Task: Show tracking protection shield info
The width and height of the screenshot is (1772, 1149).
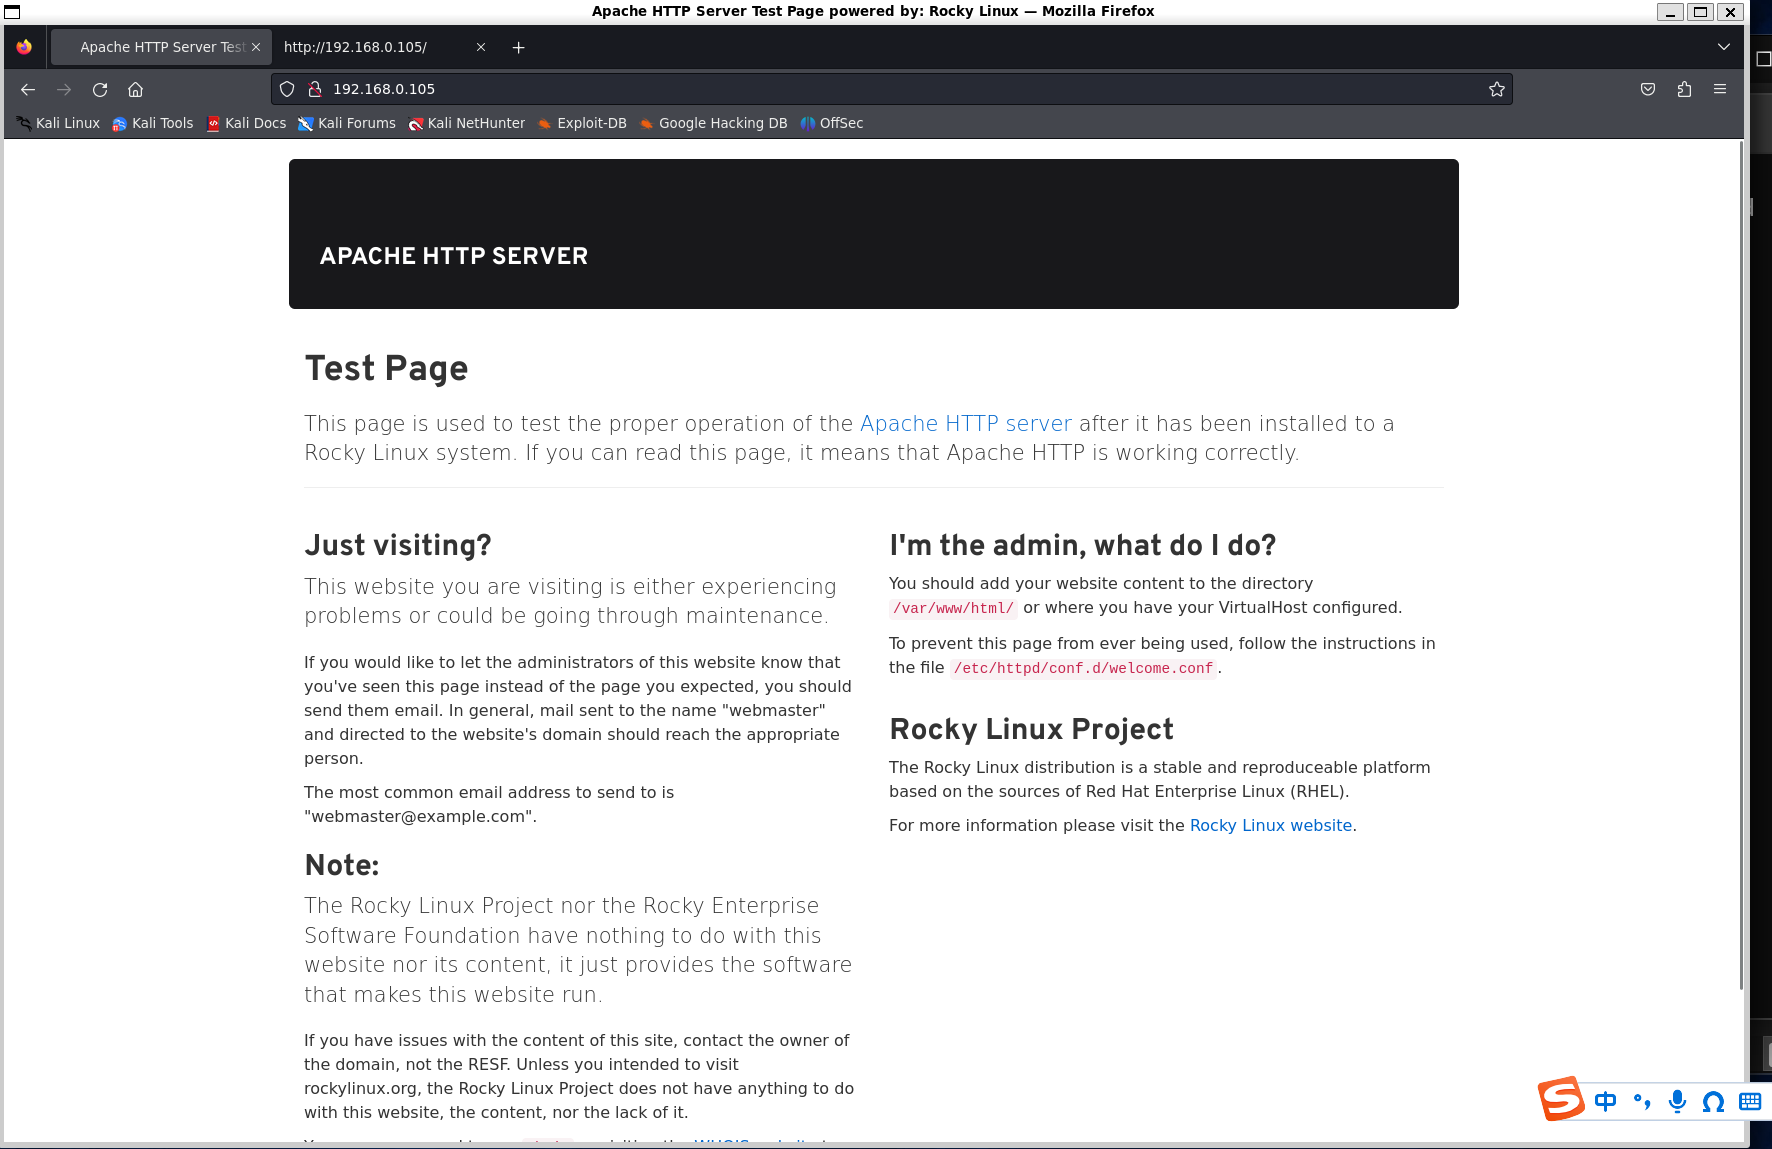Action: point(287,89)
